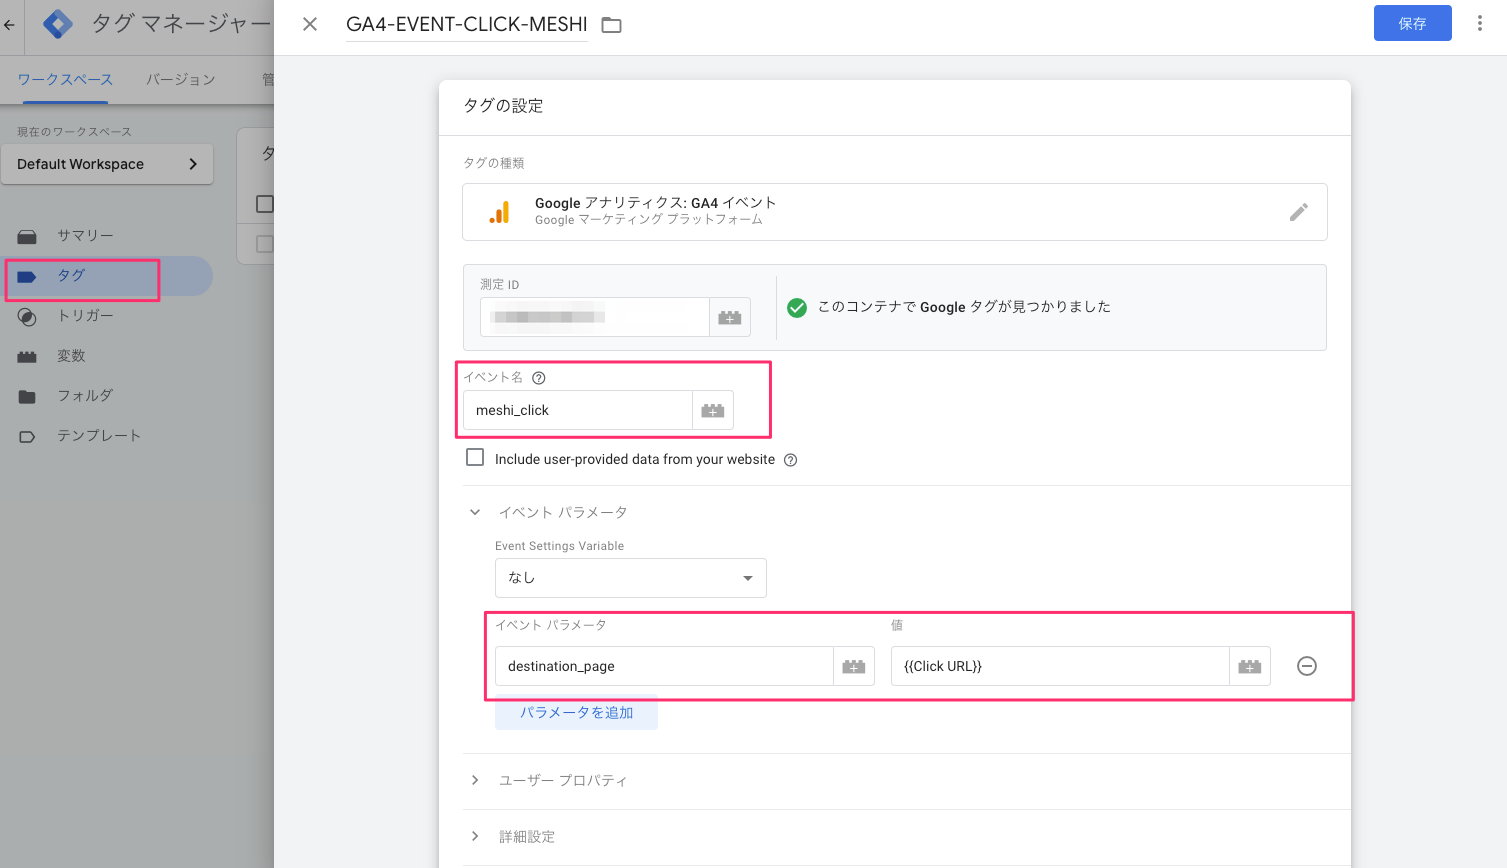Click variable picker icon beside measurement ID field
Screen dimensions: 1507x868
point(730,317)
